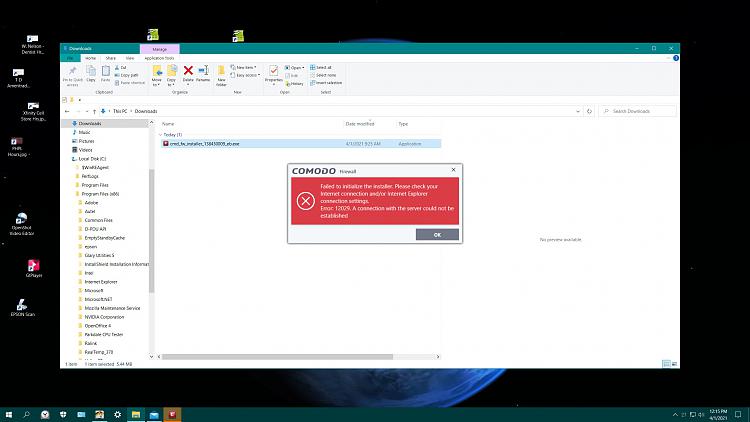Click This PC in the address bar

tap(120, 111)
